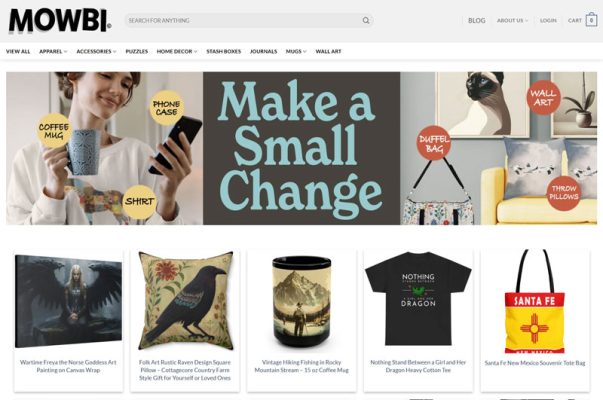Screen dimensions: 603x400
Task: Click the Phone Case yellow badge
Action: (167, 108)
